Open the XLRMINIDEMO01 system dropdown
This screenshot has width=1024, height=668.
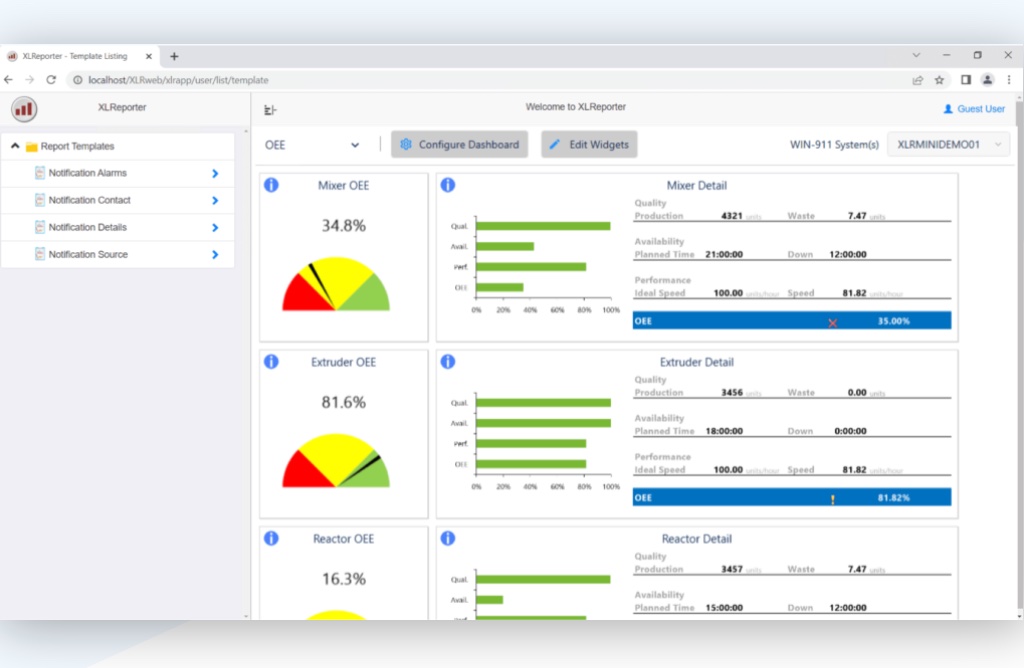948,144
